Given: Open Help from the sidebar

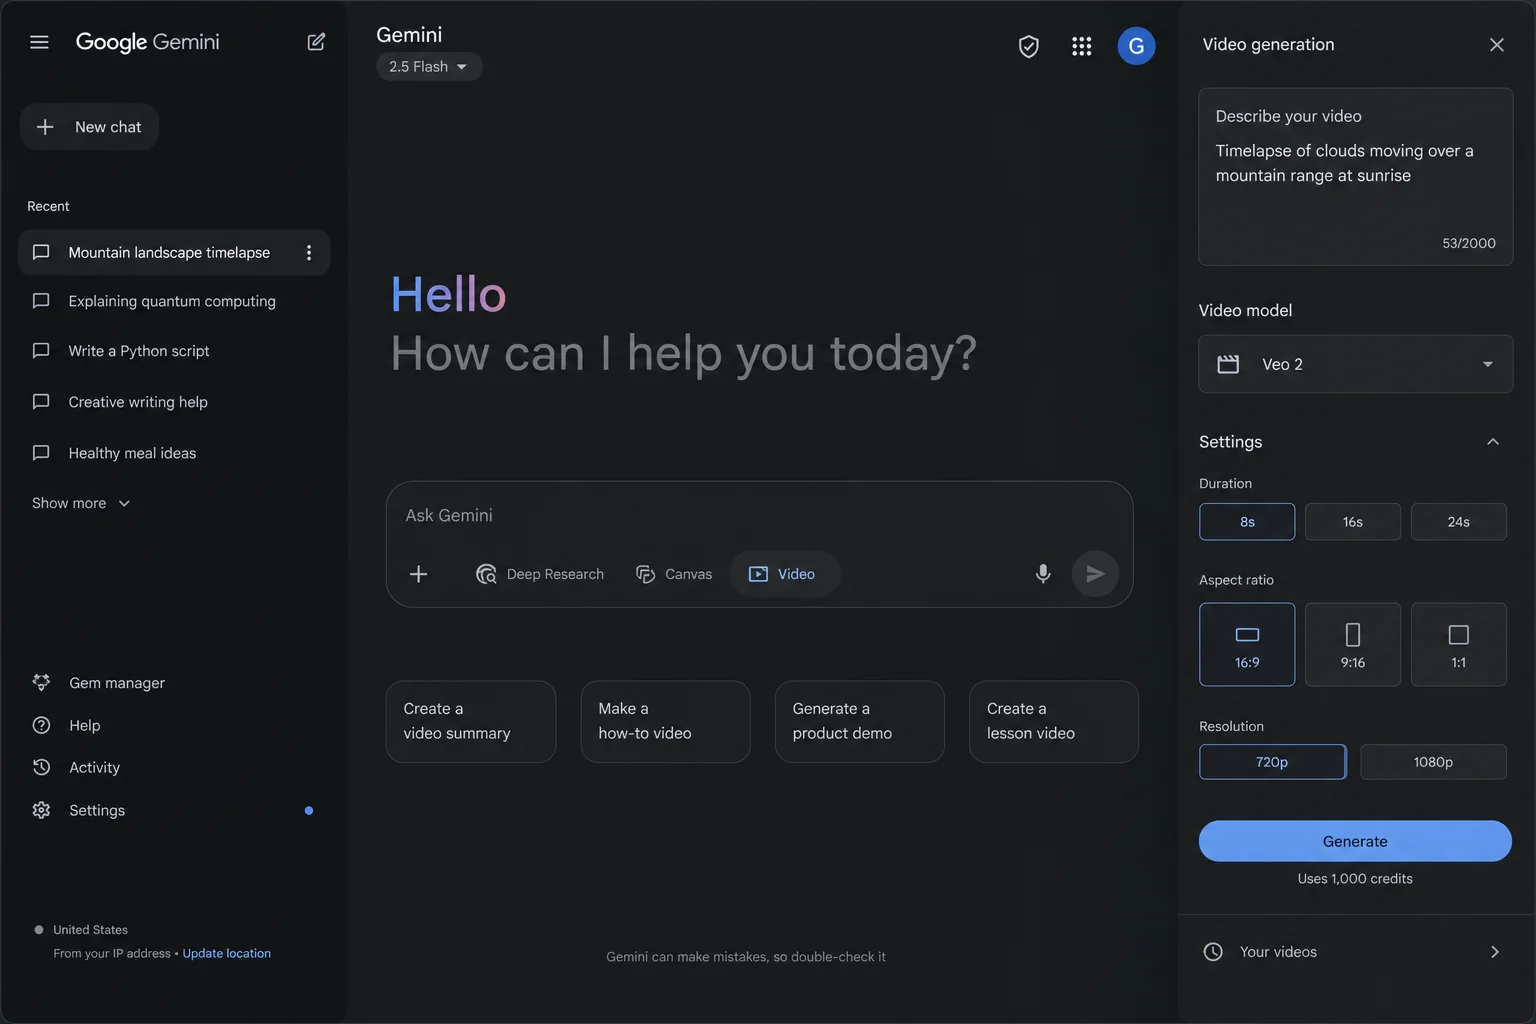Looking at the screenshot, I should tap(85, 725).
